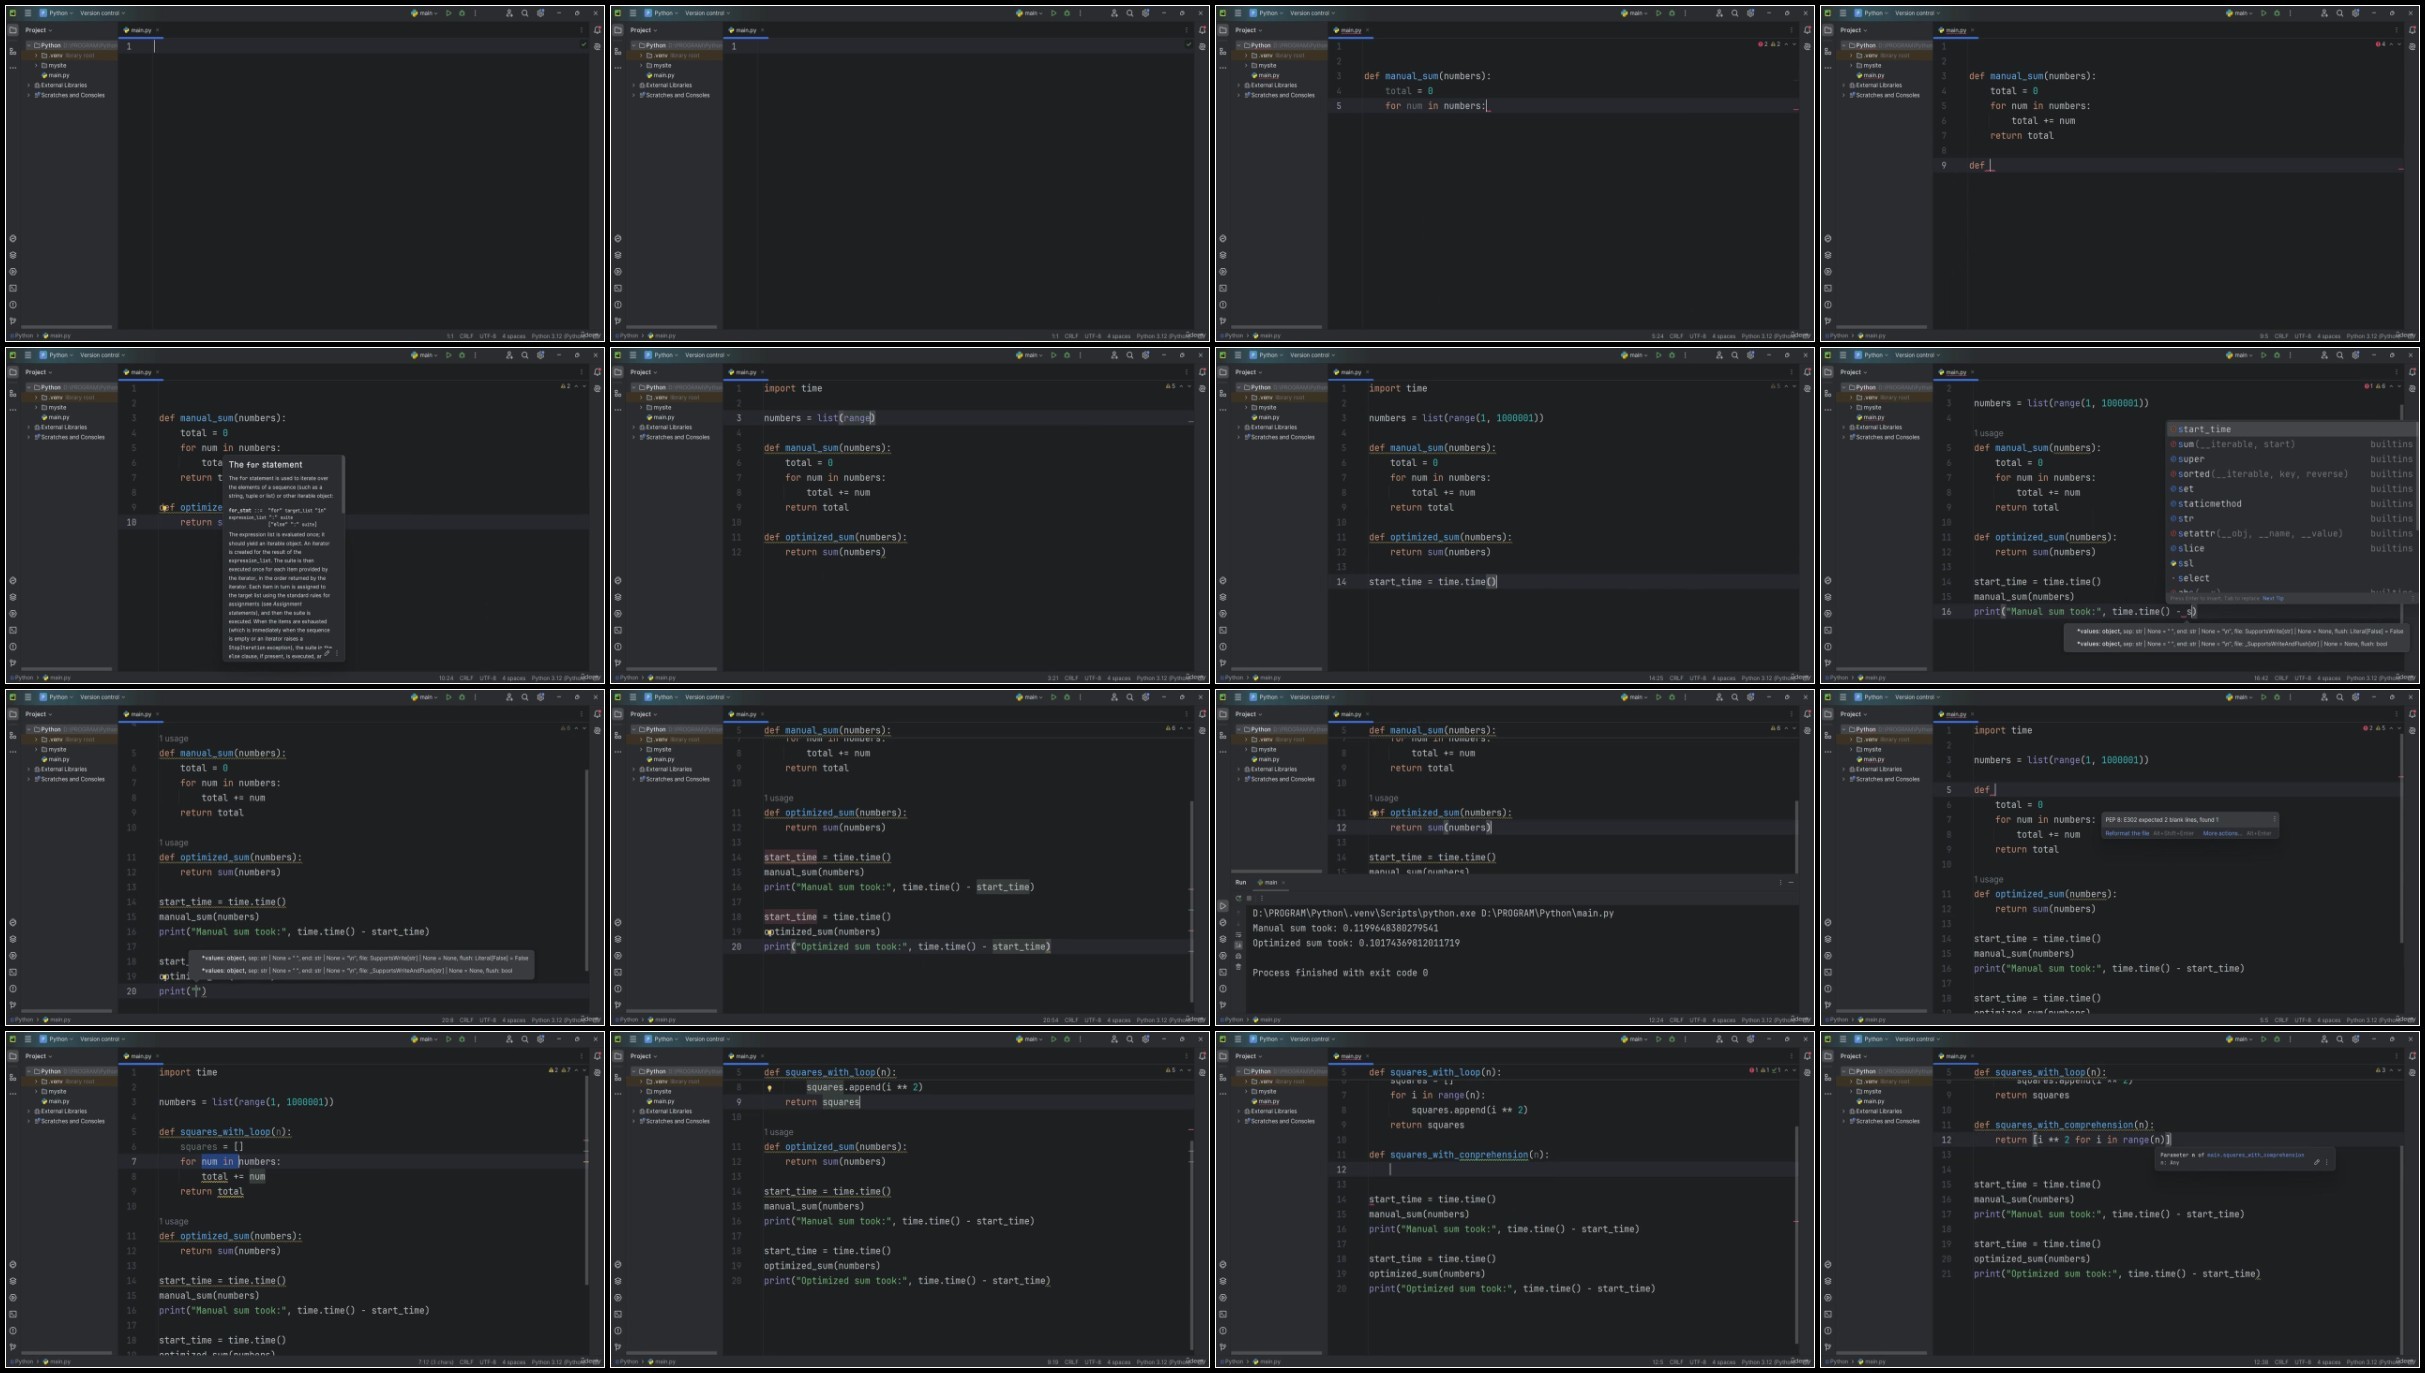Image resolution: width=2425 pixels, height=1373 pixels.
Task: Click "4 spaces" indent in PEP 8 frame status bar
Action: 2328,1020
